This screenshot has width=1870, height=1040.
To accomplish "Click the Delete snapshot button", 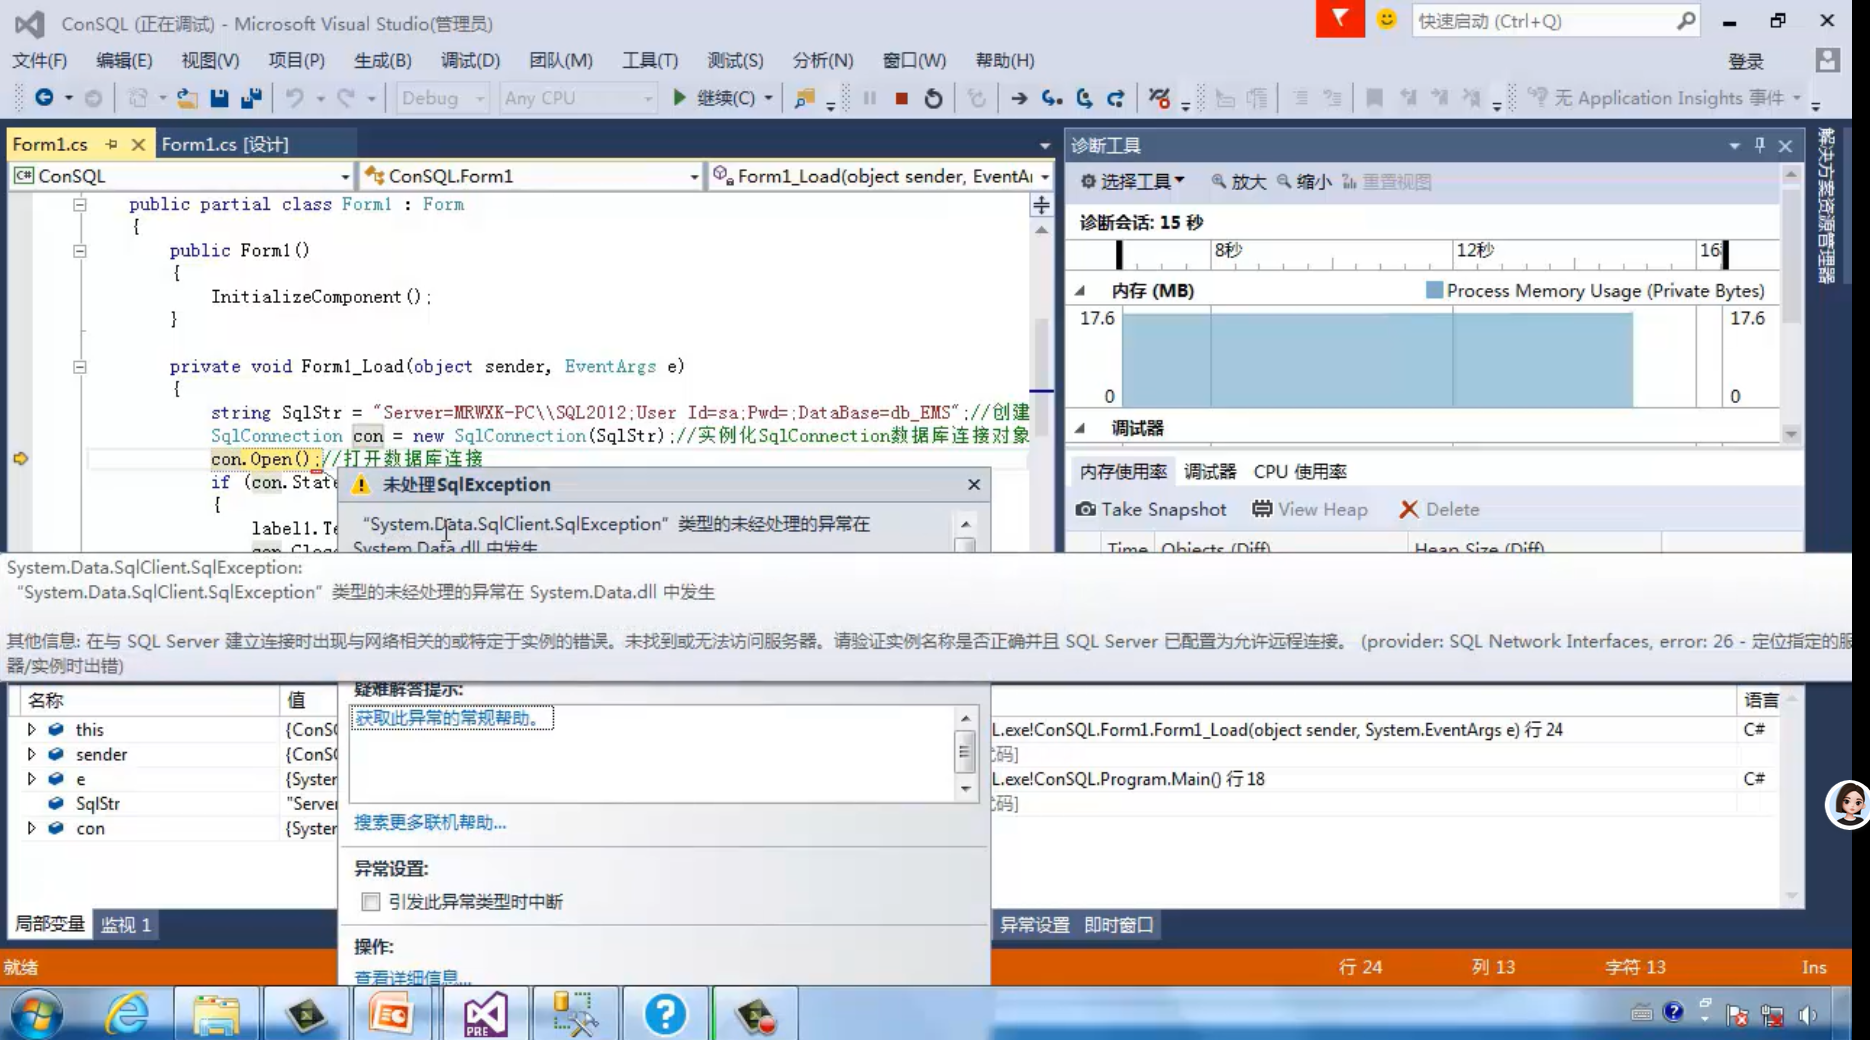I will [1439, 509].
